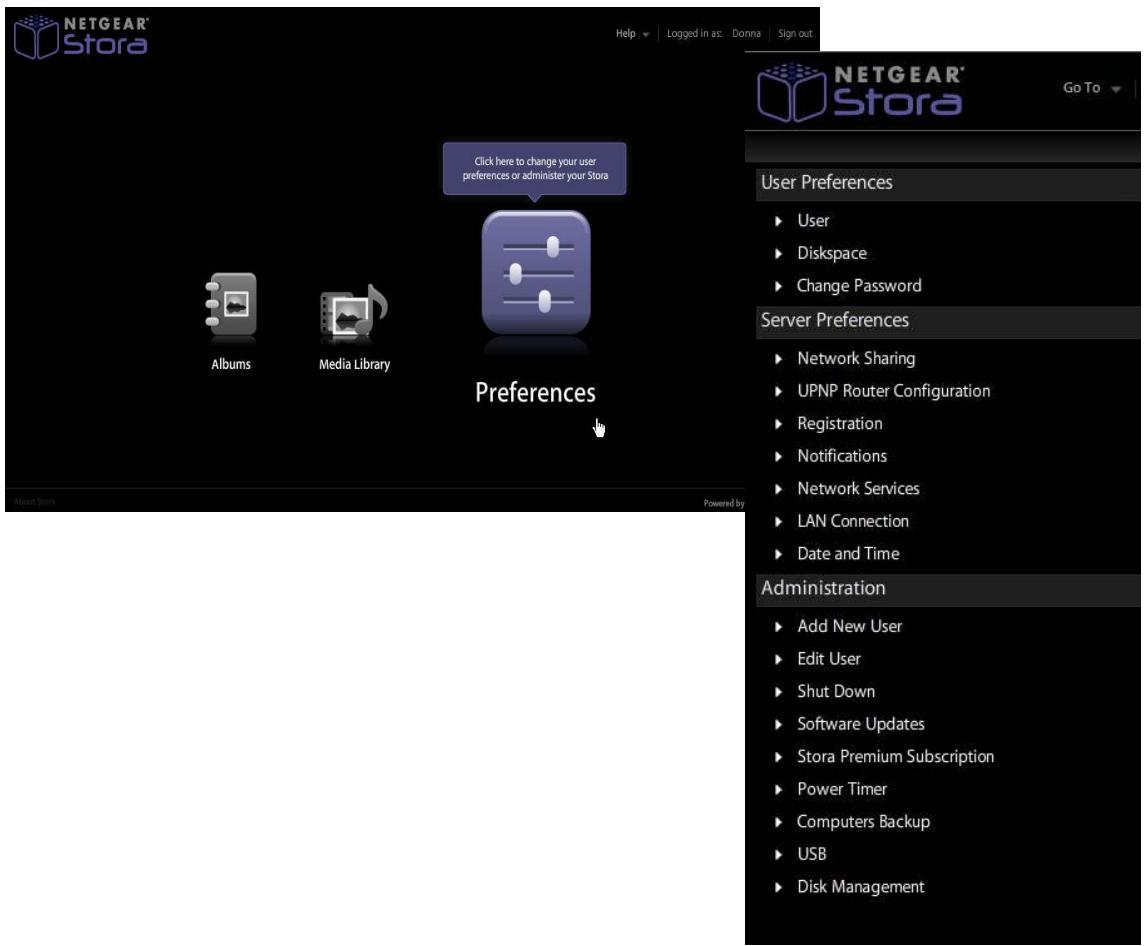Expand the UPNP Router Configuration arrow
Image resolution: width=1145 pixels, height=946 pixels.
point(778,392)
